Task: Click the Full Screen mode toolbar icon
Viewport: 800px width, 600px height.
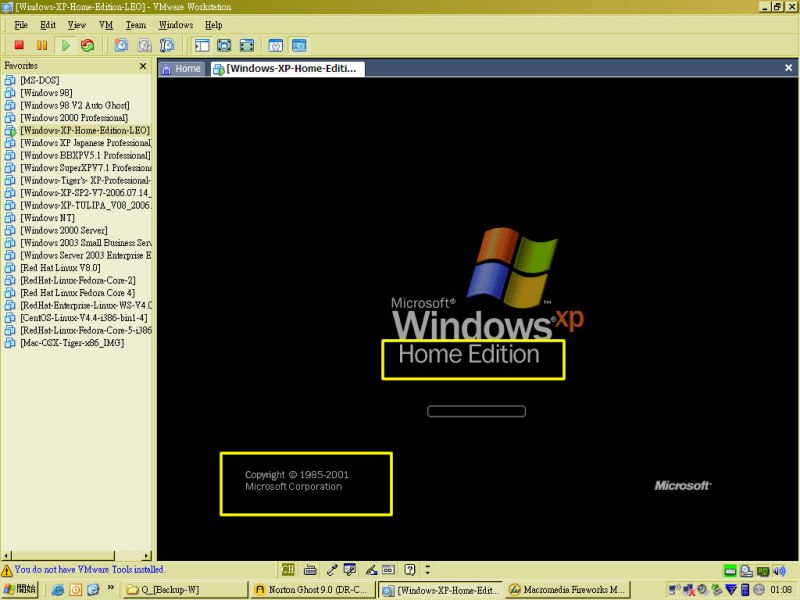Action: point(247,45)
